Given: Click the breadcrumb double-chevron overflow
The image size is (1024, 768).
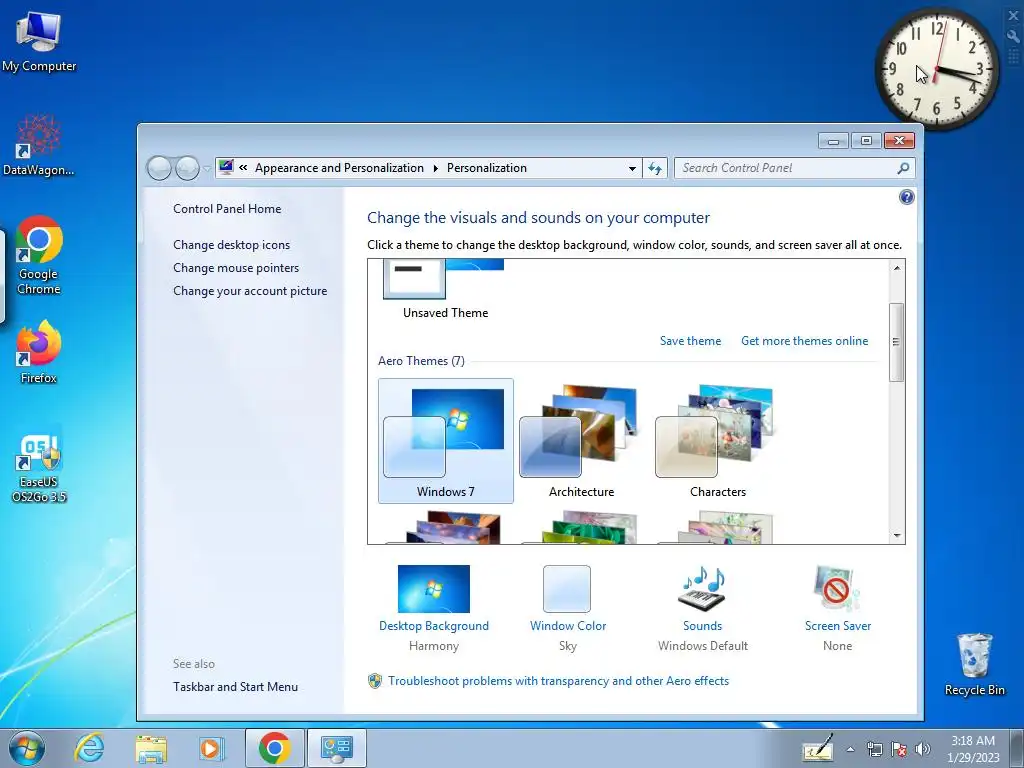Looking at the screenshot, I should 243,168.
